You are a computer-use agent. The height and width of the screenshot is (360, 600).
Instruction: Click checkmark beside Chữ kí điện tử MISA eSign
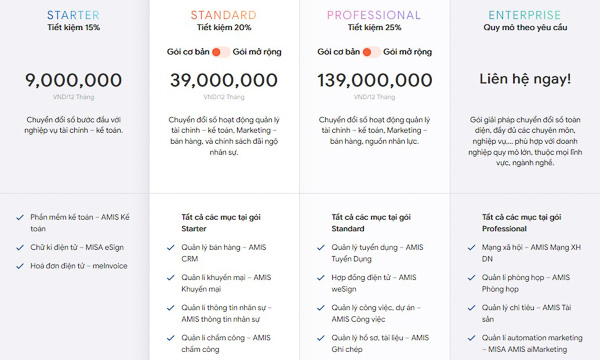pos(20,248)
